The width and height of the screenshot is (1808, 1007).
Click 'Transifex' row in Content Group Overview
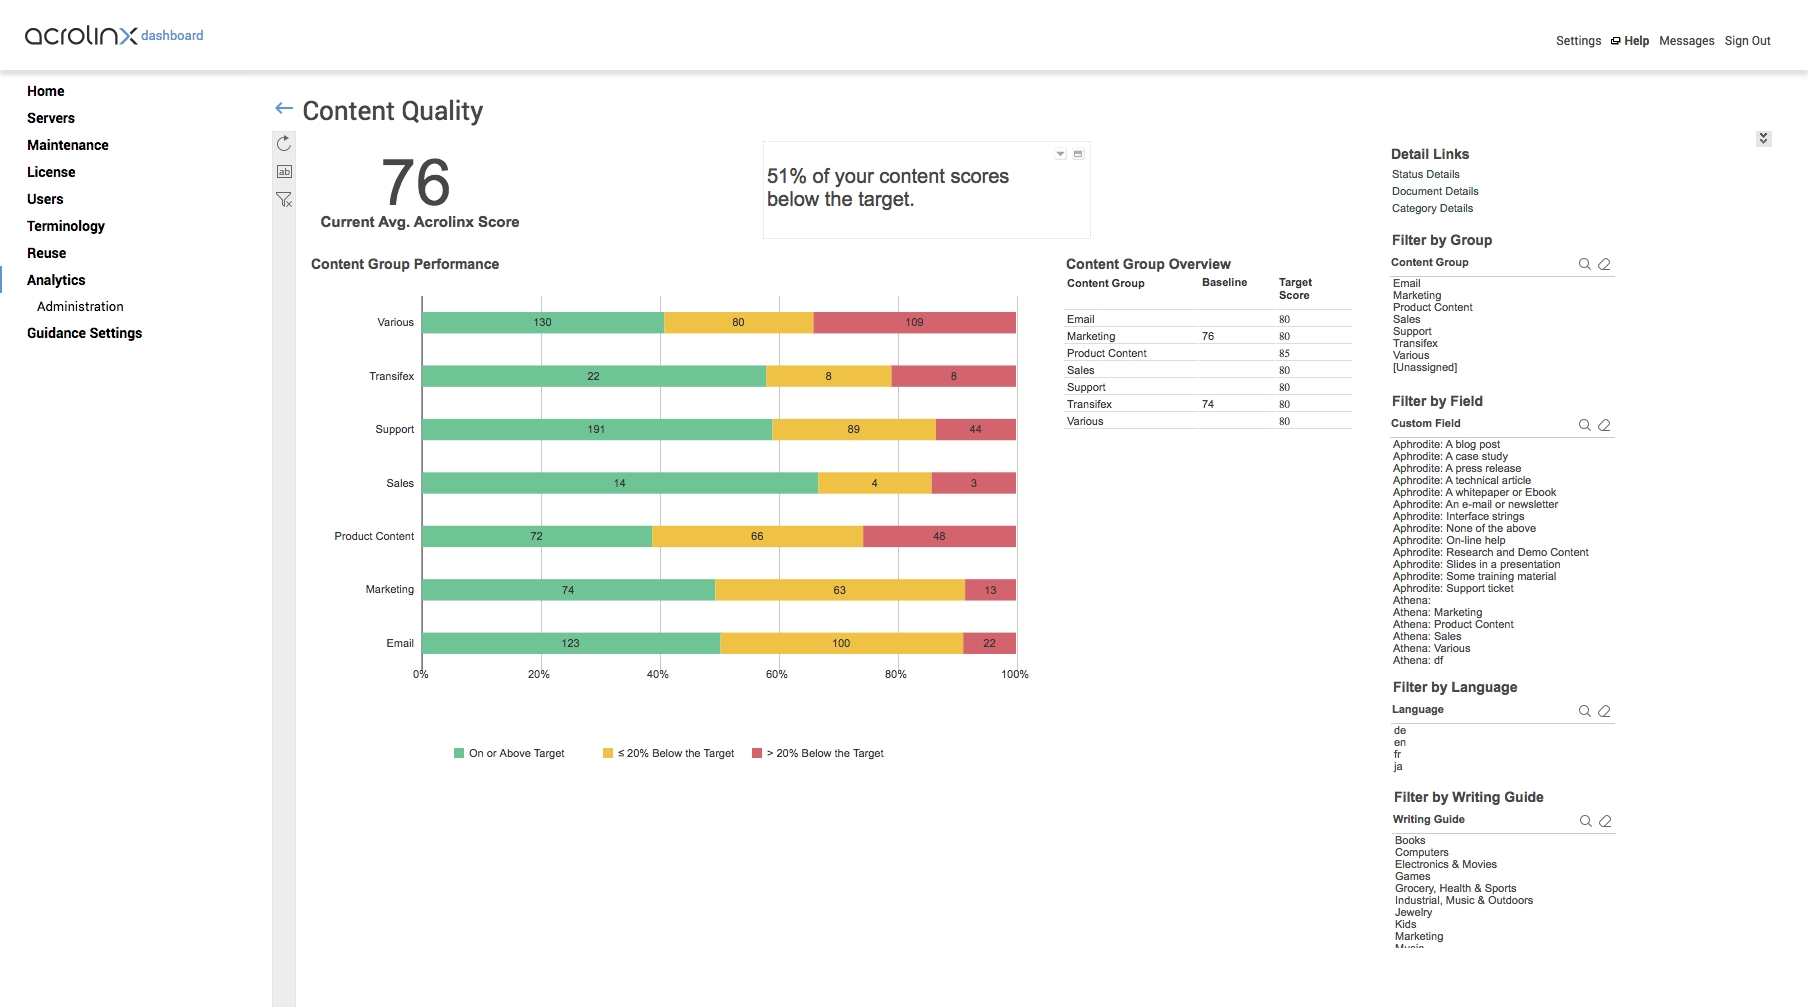pos(1208,404)
